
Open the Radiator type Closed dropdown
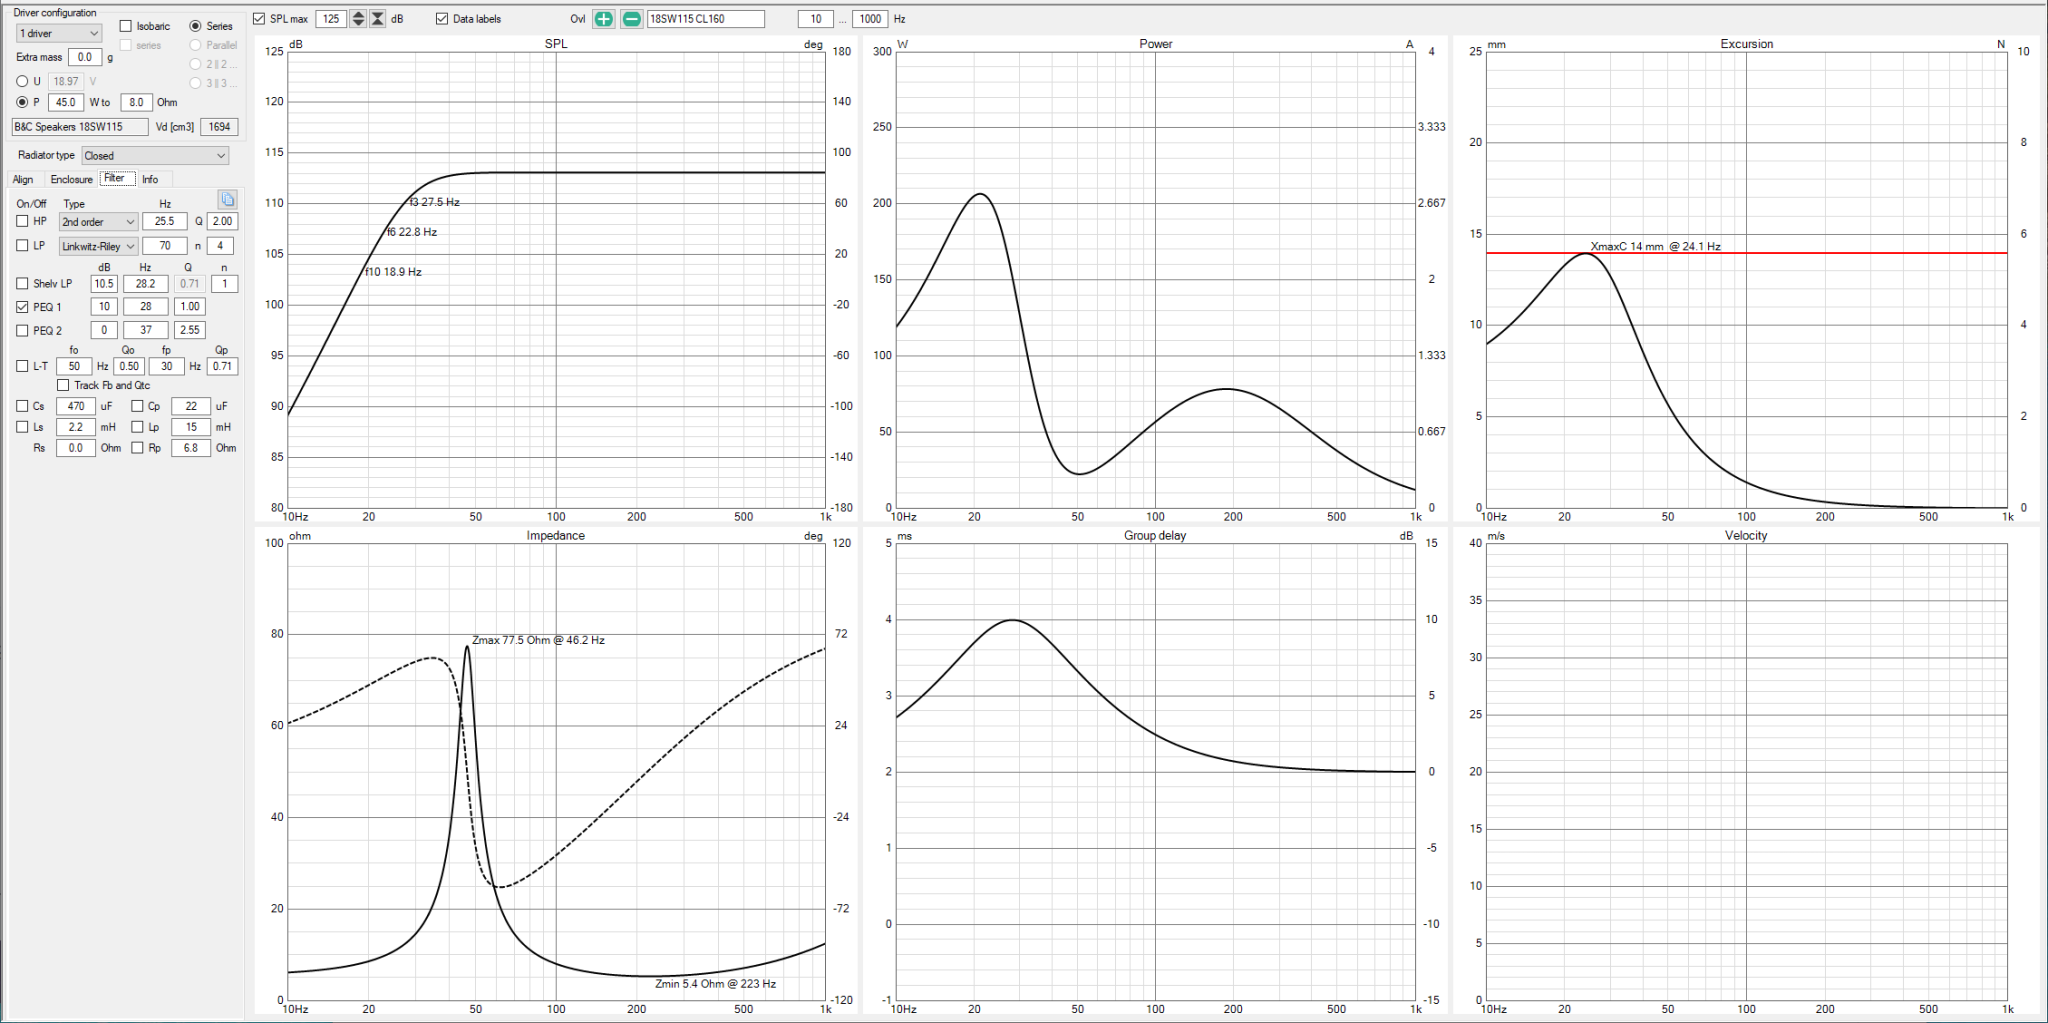tap(155, 156)
